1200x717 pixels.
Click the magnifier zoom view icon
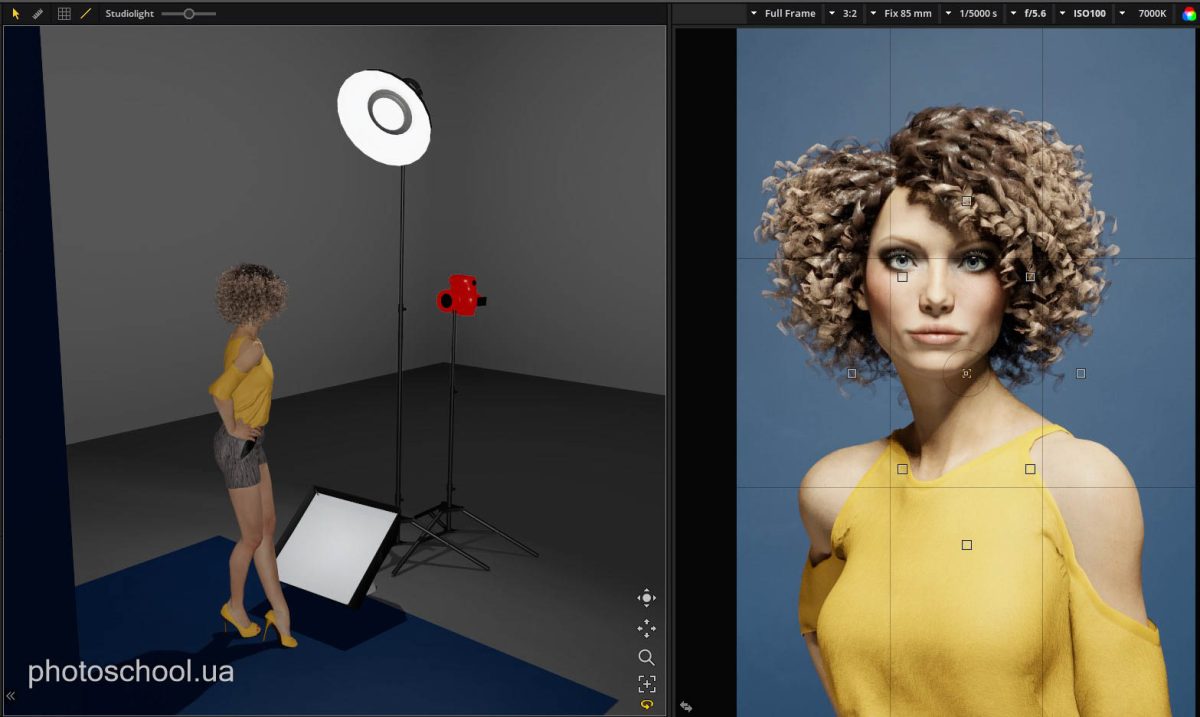pos(646,657)
